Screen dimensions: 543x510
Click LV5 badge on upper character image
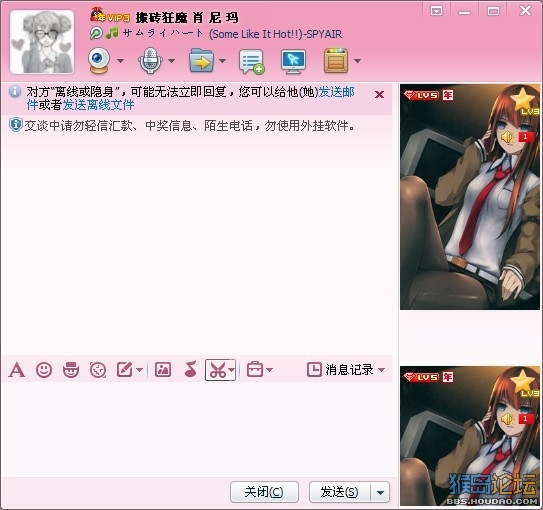pyautogui.click(x=422, y=95)
